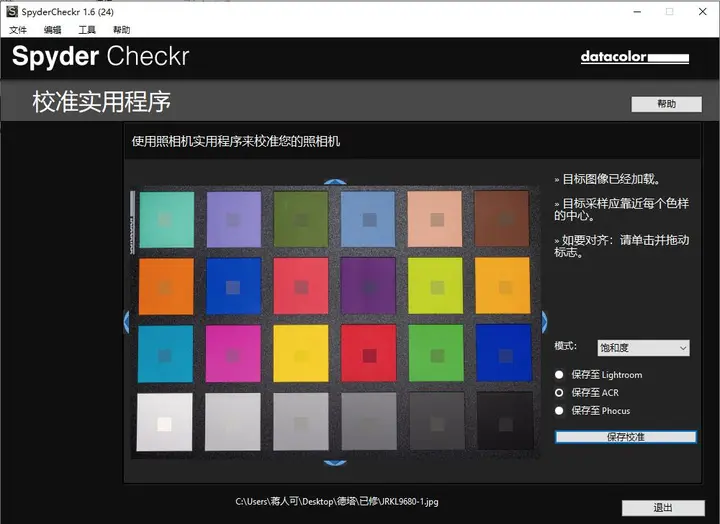Click the 保存校准 button
This screenshot has height=524, width=720.
point(625,437)
